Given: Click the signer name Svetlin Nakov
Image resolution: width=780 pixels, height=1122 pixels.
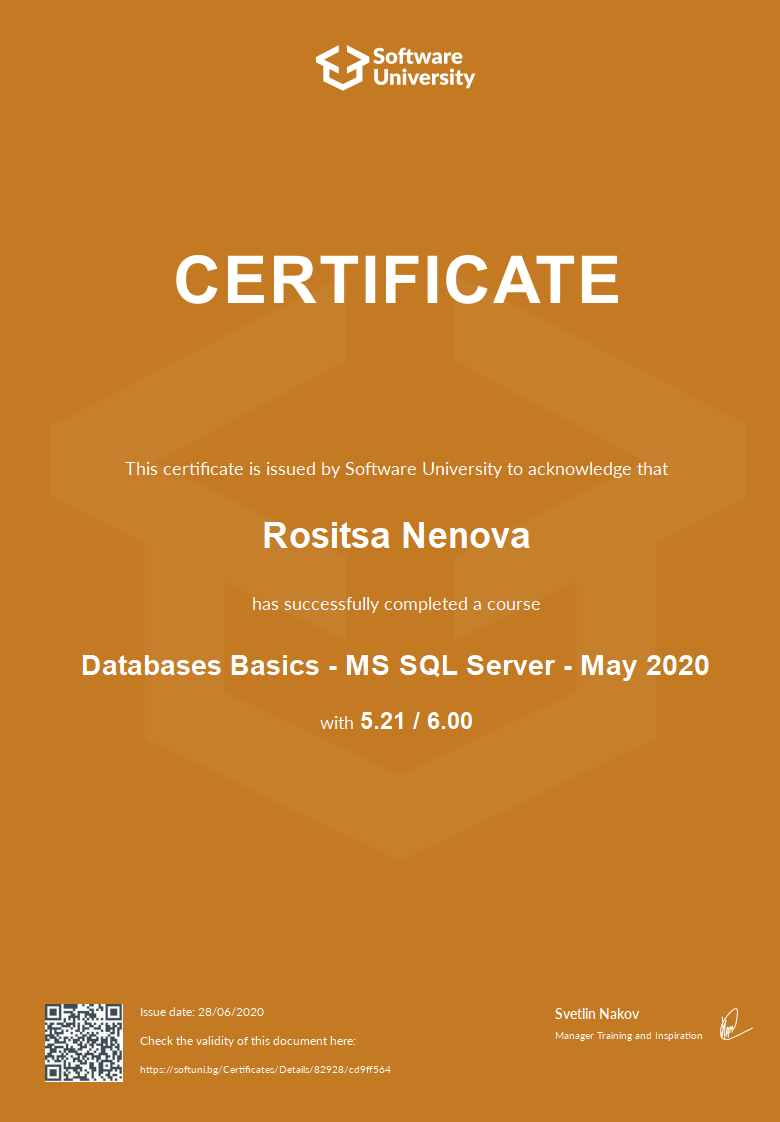Looking at the screenshot, I should pyautogui.click(x=597, y=1014).
